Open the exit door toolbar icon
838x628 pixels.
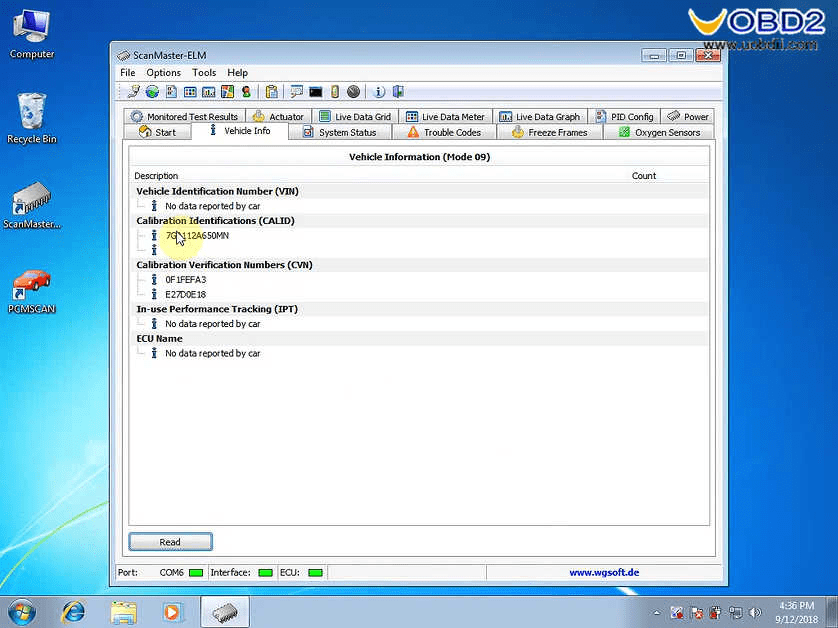pos(398,91)
